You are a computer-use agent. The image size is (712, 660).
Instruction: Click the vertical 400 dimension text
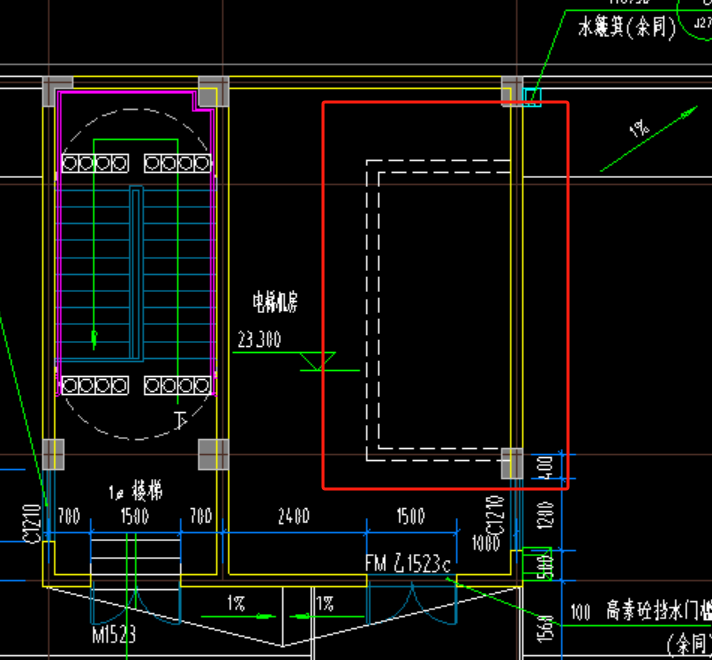pos(545,467)
